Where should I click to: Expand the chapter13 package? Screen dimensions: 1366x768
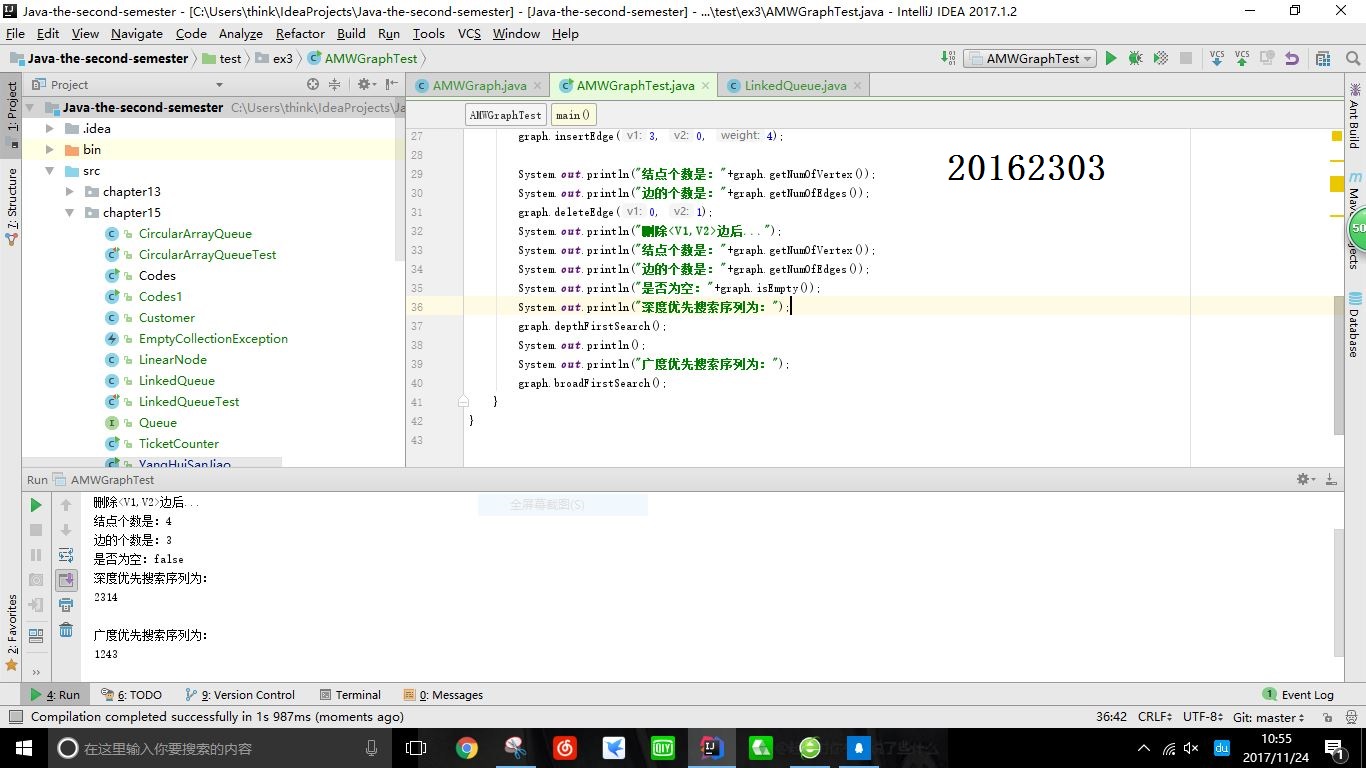point(70,192)
